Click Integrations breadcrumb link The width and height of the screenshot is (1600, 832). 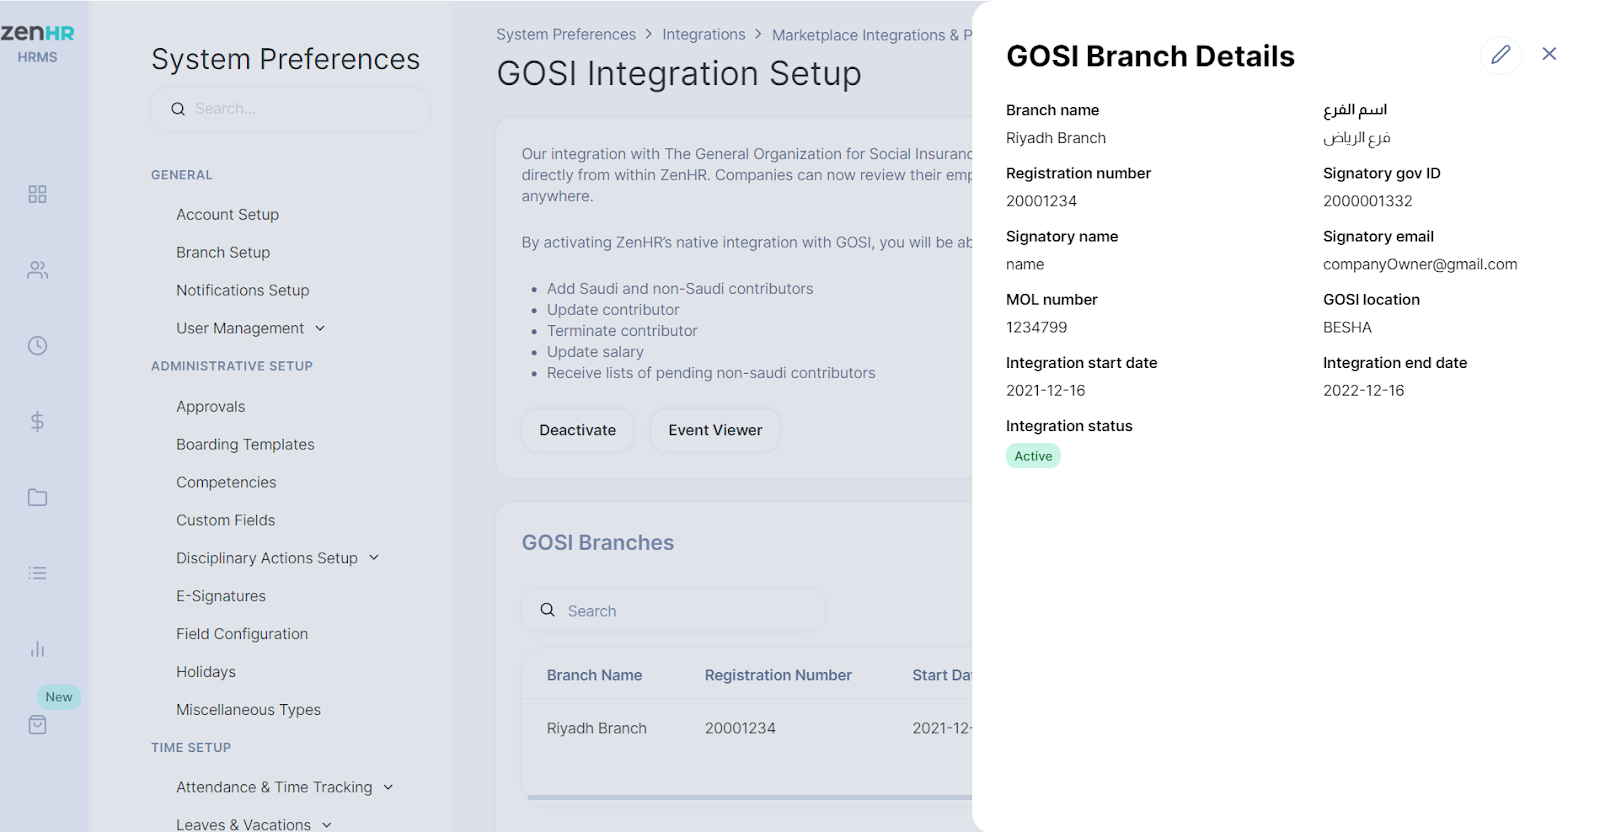point(704,34)
